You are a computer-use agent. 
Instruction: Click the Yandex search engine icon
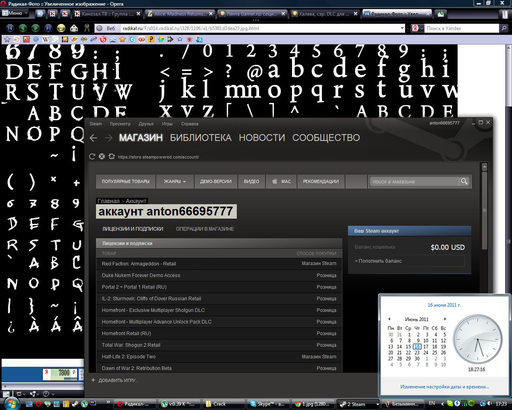click(x=415, y=28)
